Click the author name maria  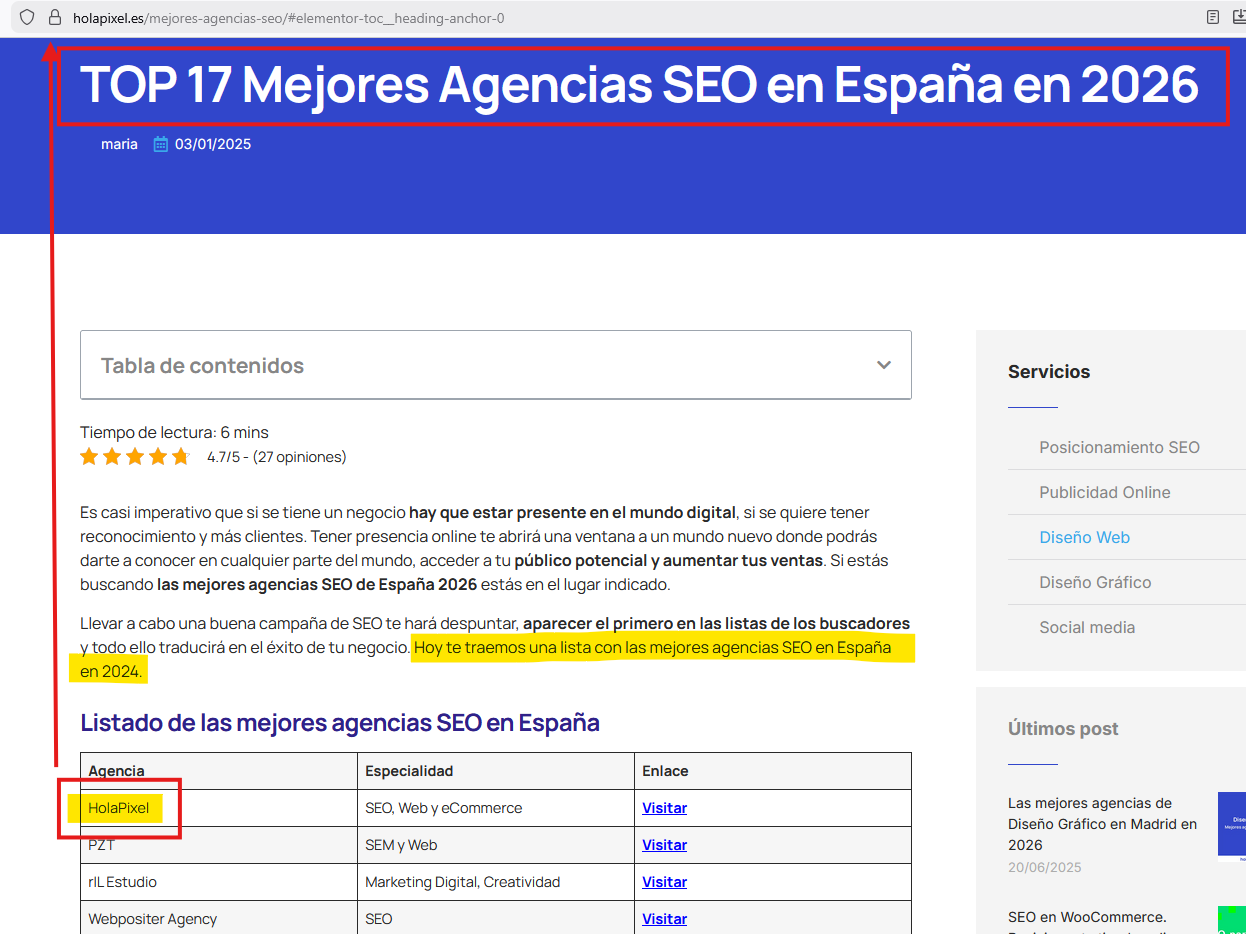[119, 144]
